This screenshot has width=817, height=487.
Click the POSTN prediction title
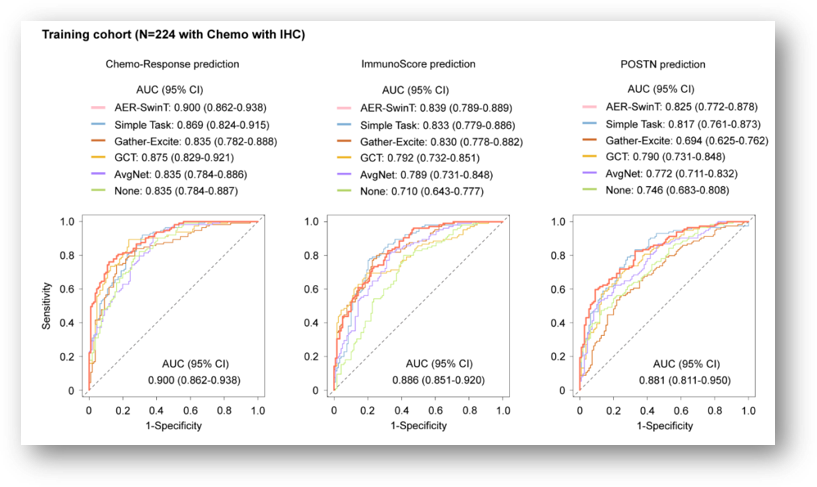click(x=663, y=64)
